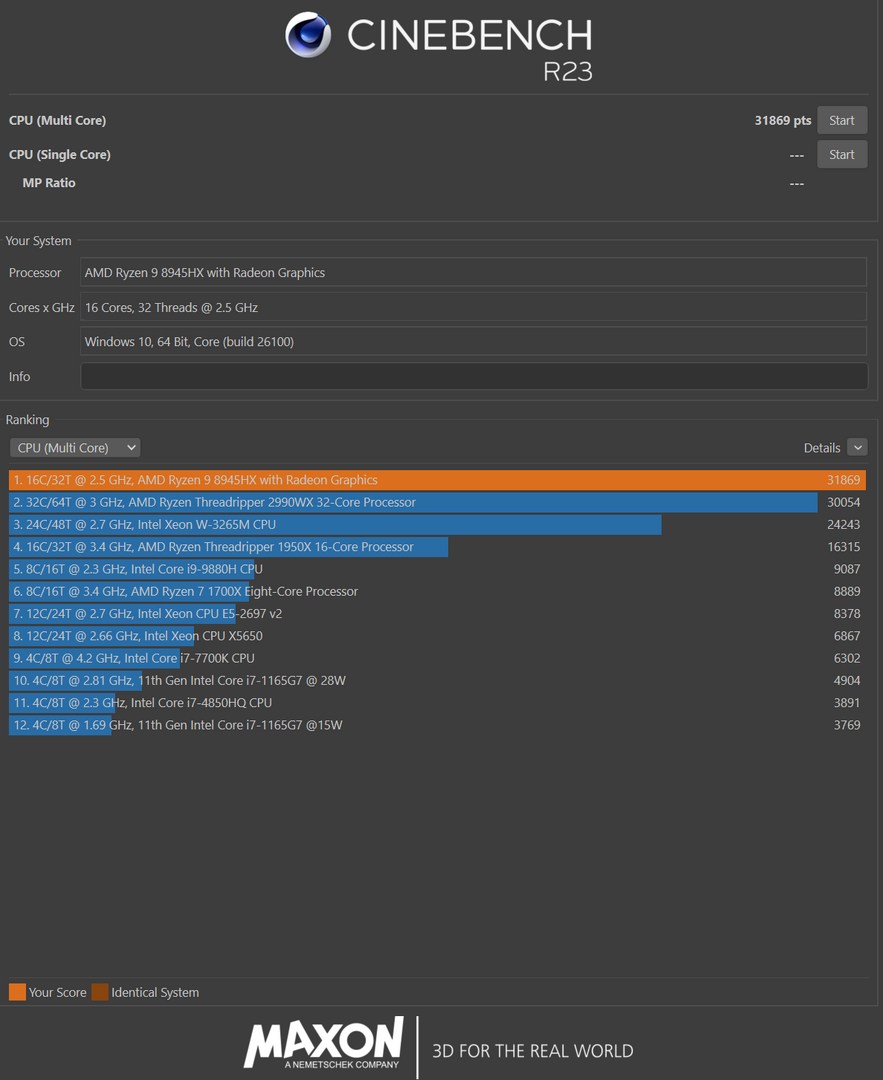This screenshot has height=1080, width=883.
Task: Click the 31869 pts multi core score
Action: pyautogui.click(x=782, y=121)
